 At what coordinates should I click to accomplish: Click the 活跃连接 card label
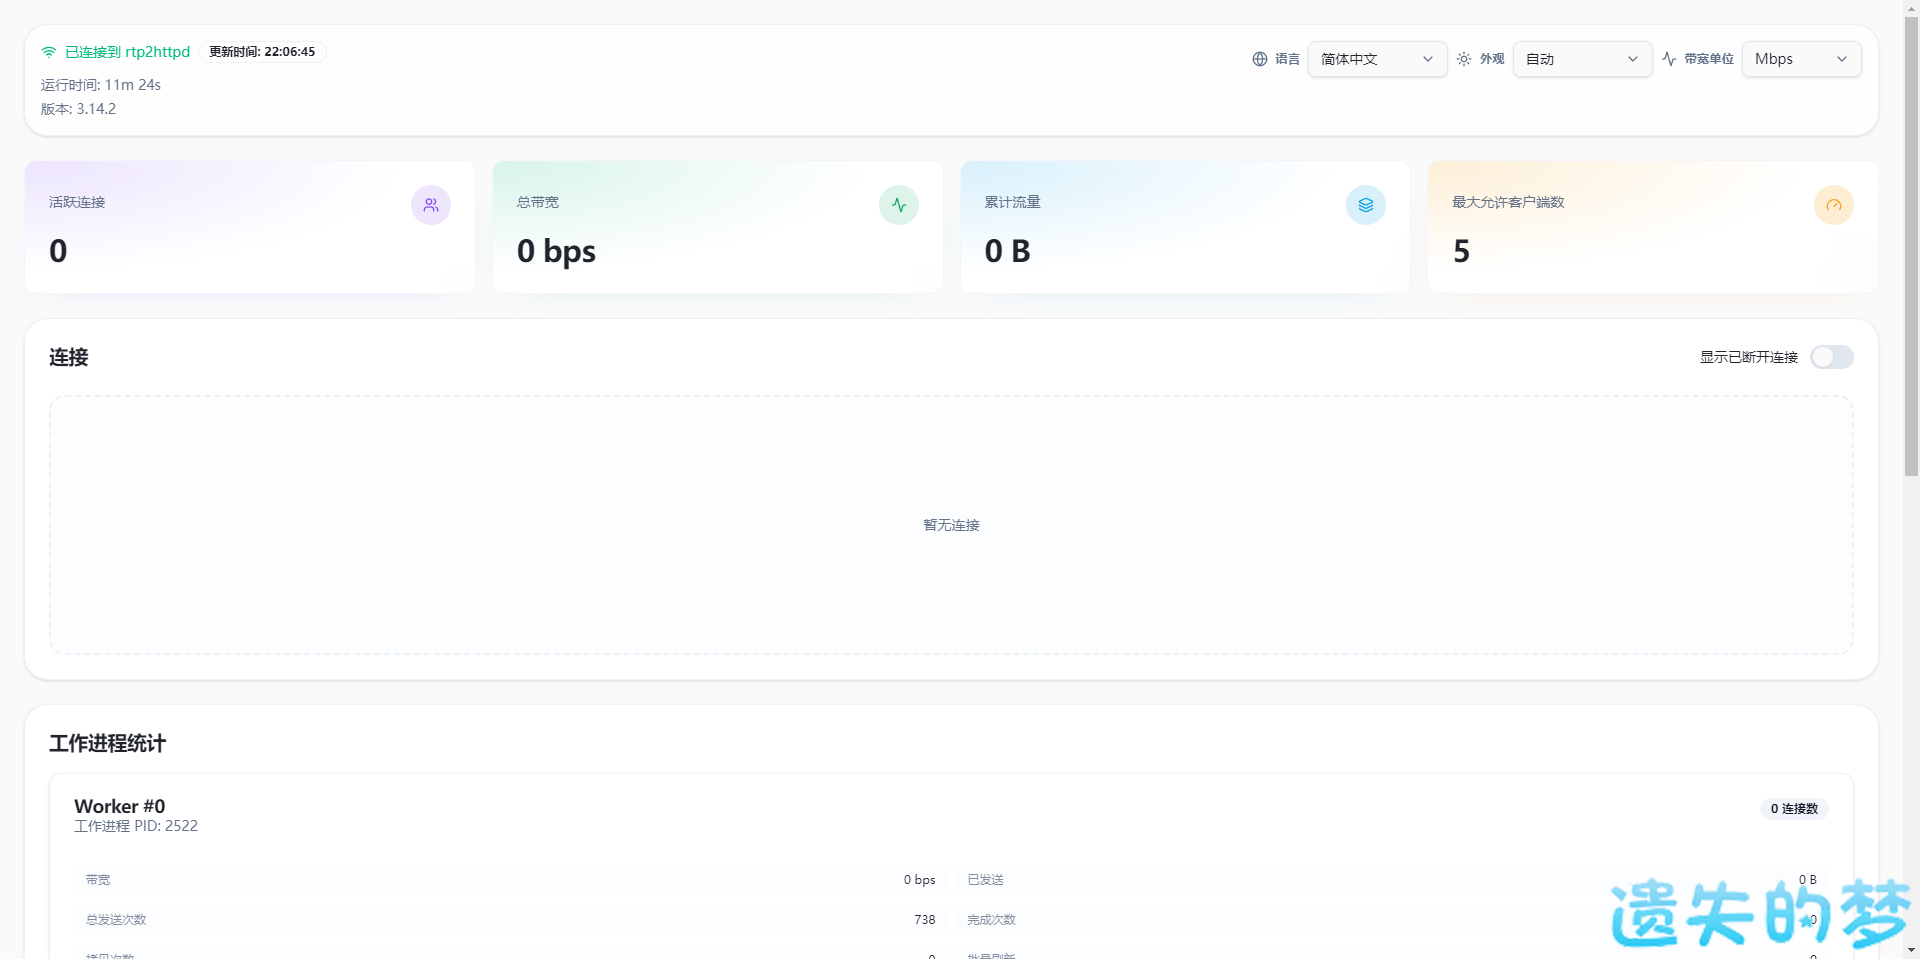point(77,202)
